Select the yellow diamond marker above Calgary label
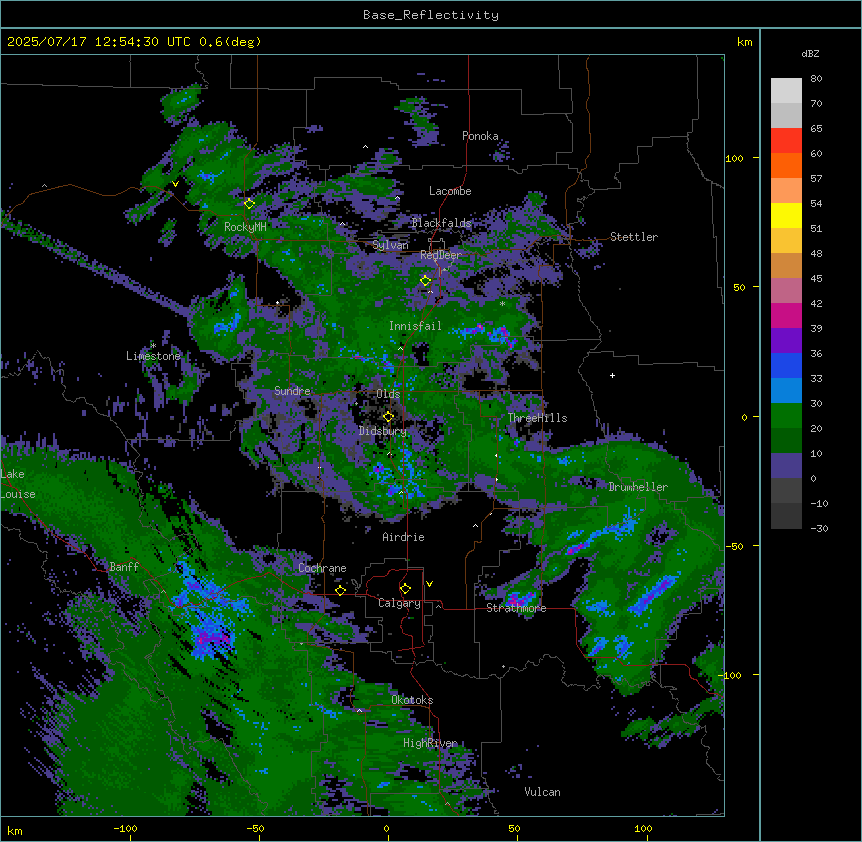Image resolution: width=862 pixels, height=842 pixels. (405, 588)
